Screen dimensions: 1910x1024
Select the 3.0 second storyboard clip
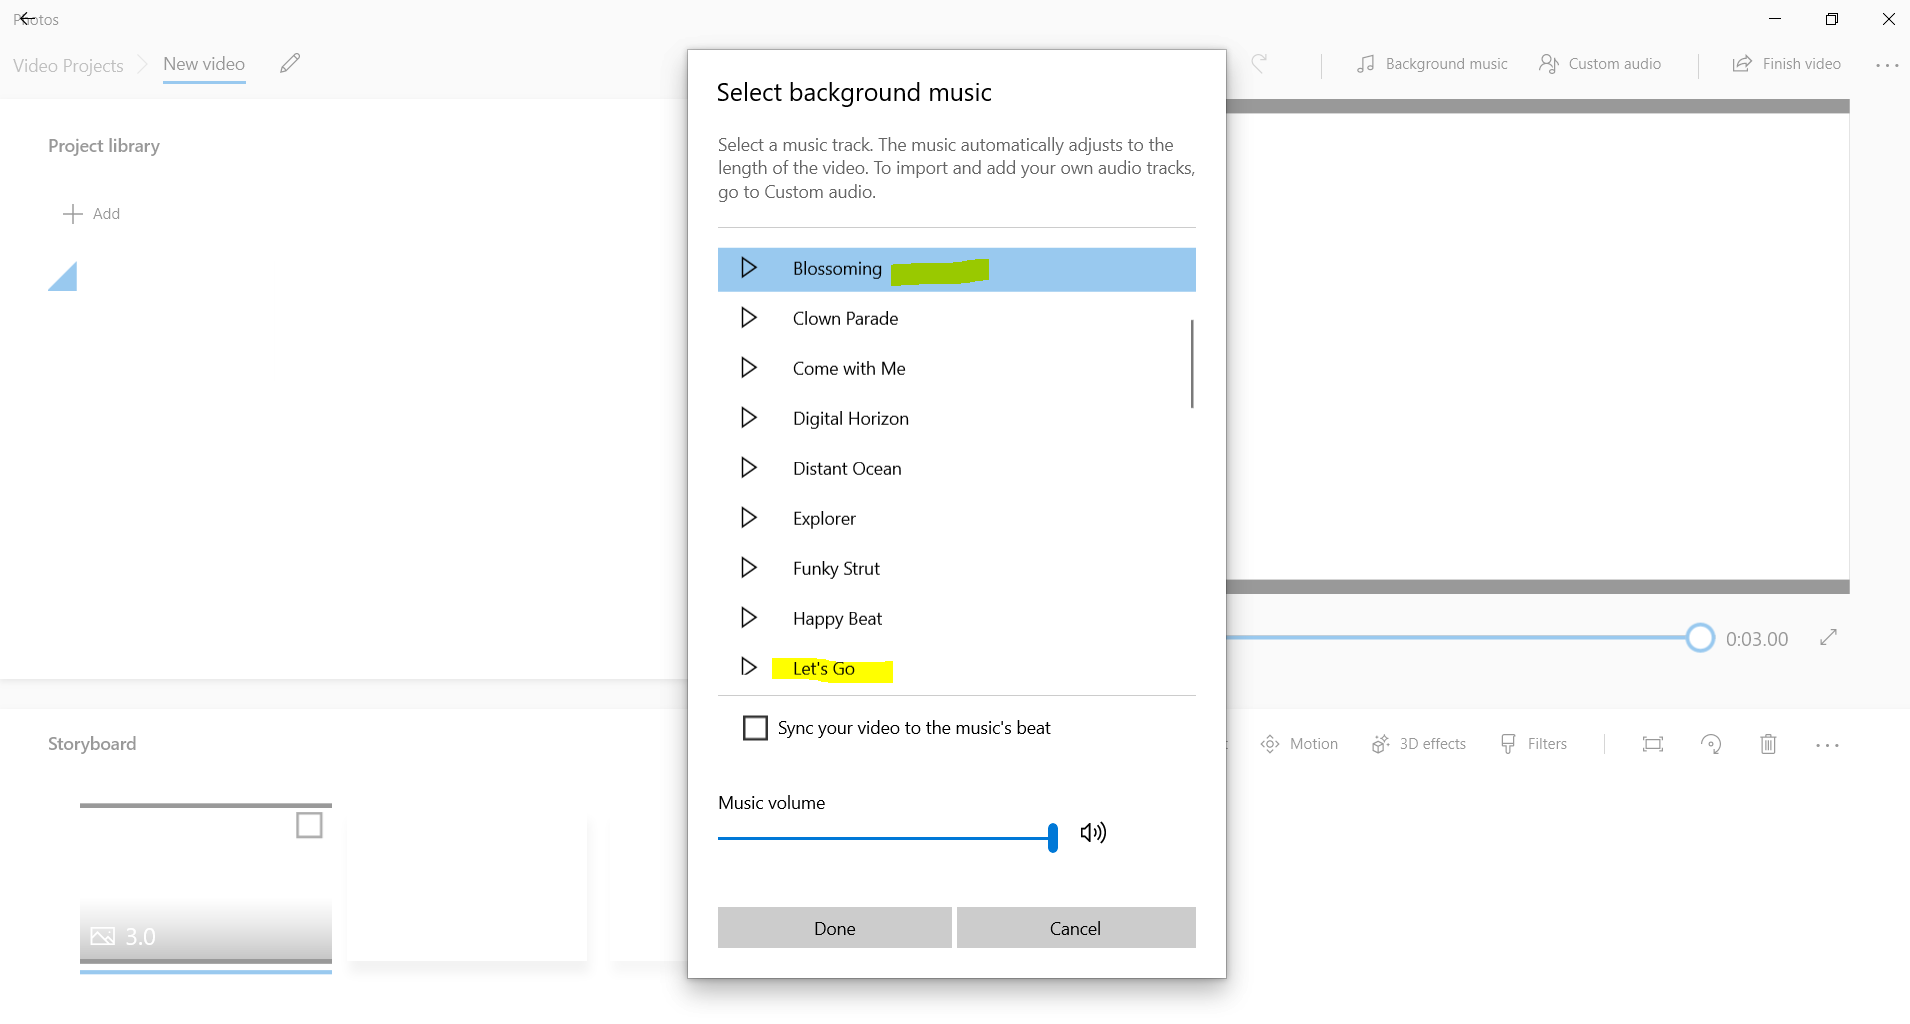pos(206,886)
